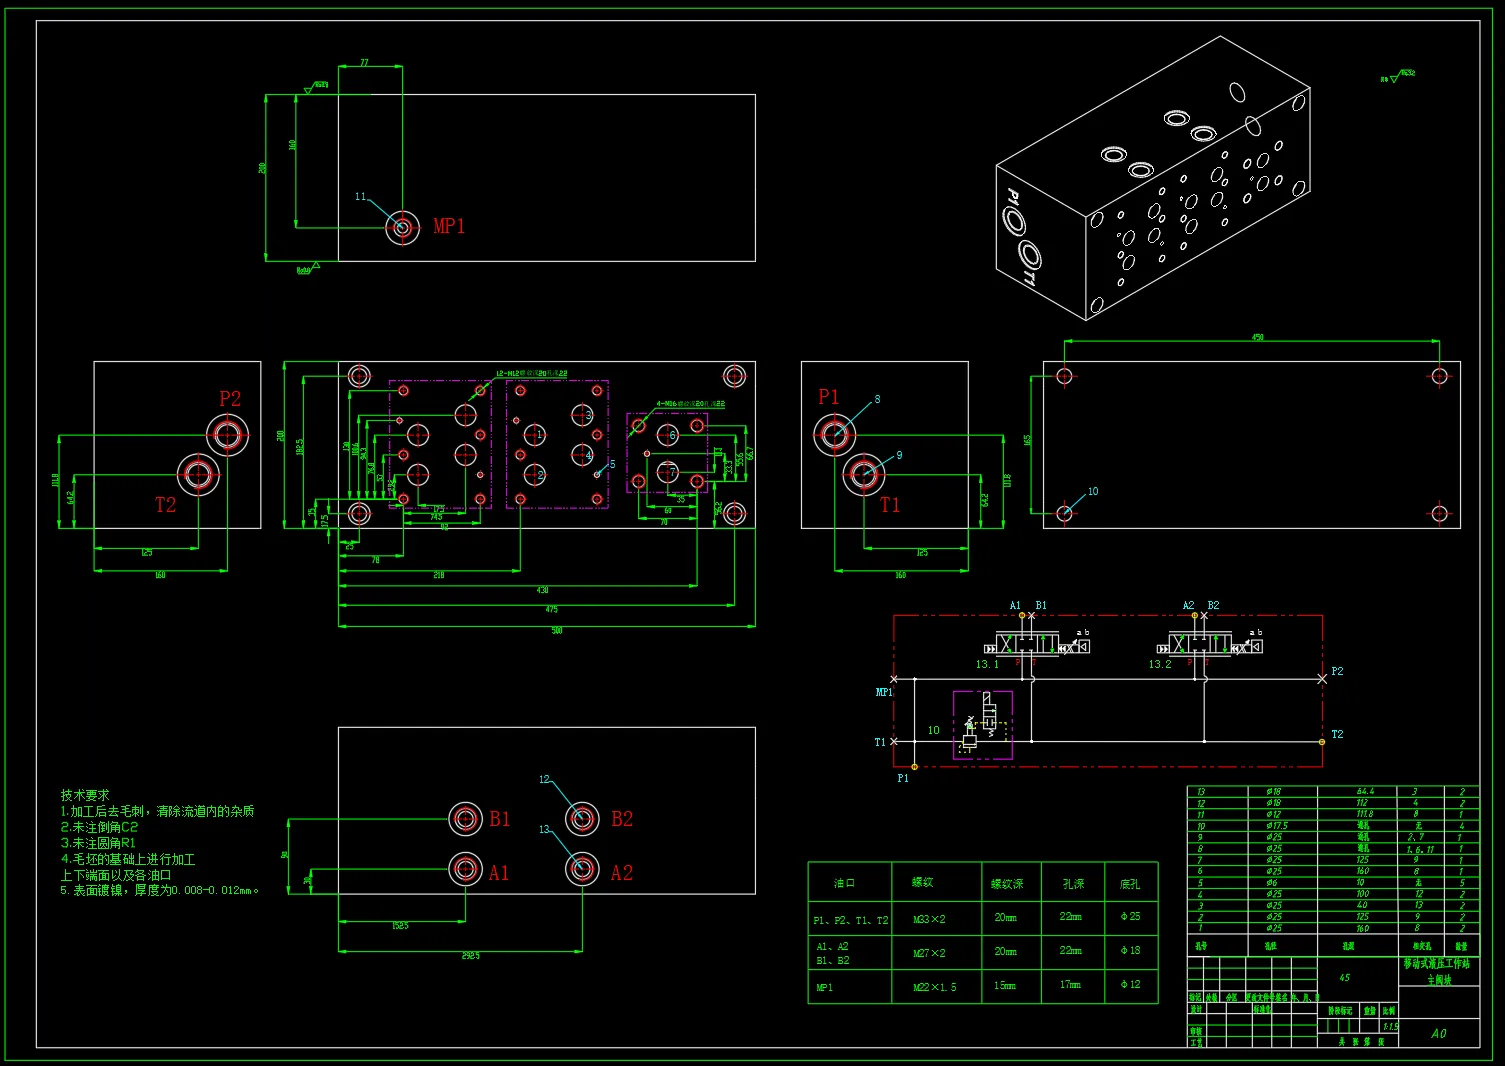Click the MP1 port circle in top view
The image size is (1505, 1066).
pyautogui.click(x=403, y=228)
